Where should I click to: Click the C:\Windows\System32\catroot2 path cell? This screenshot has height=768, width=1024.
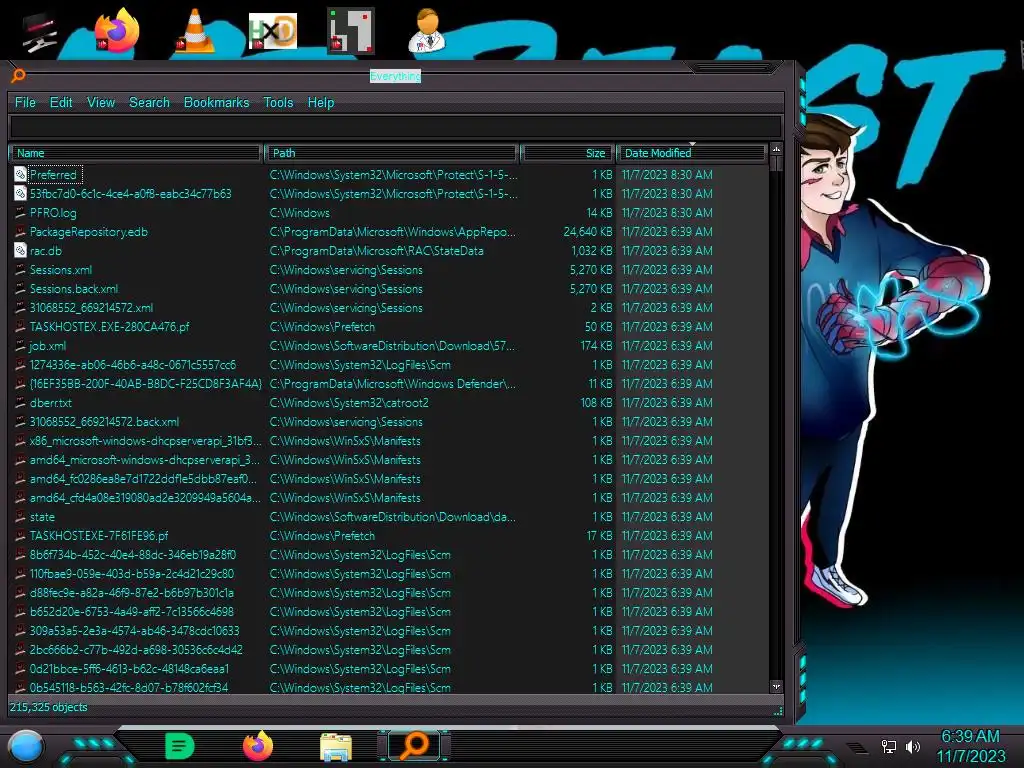click(349, 403)
